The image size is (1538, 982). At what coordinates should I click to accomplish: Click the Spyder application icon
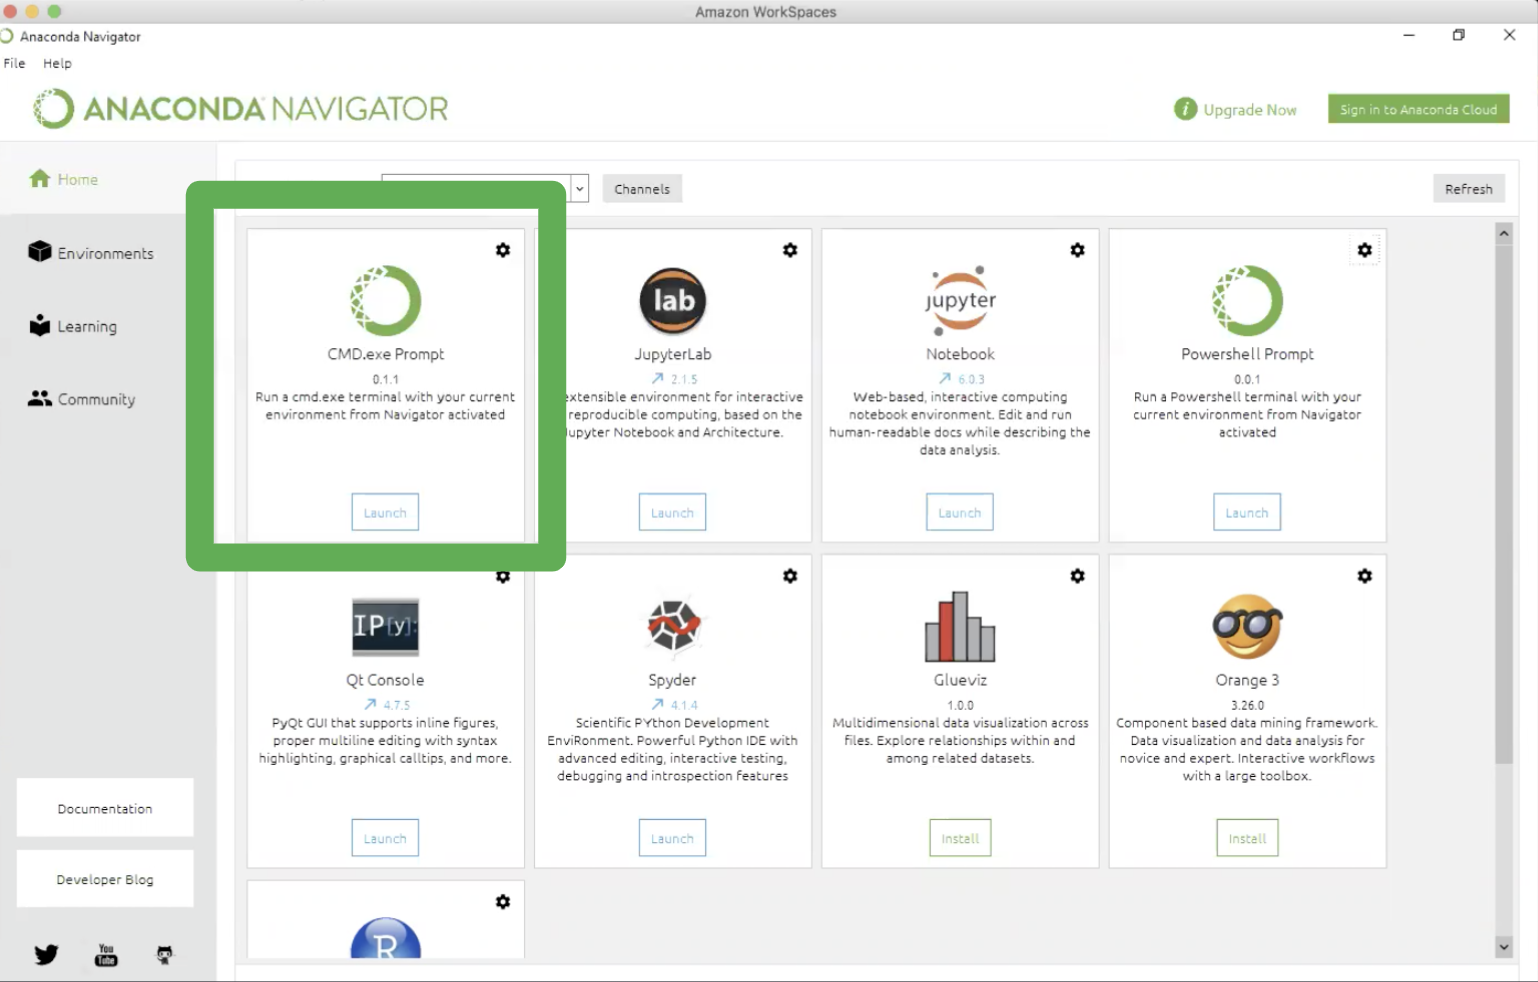[672, 626]
